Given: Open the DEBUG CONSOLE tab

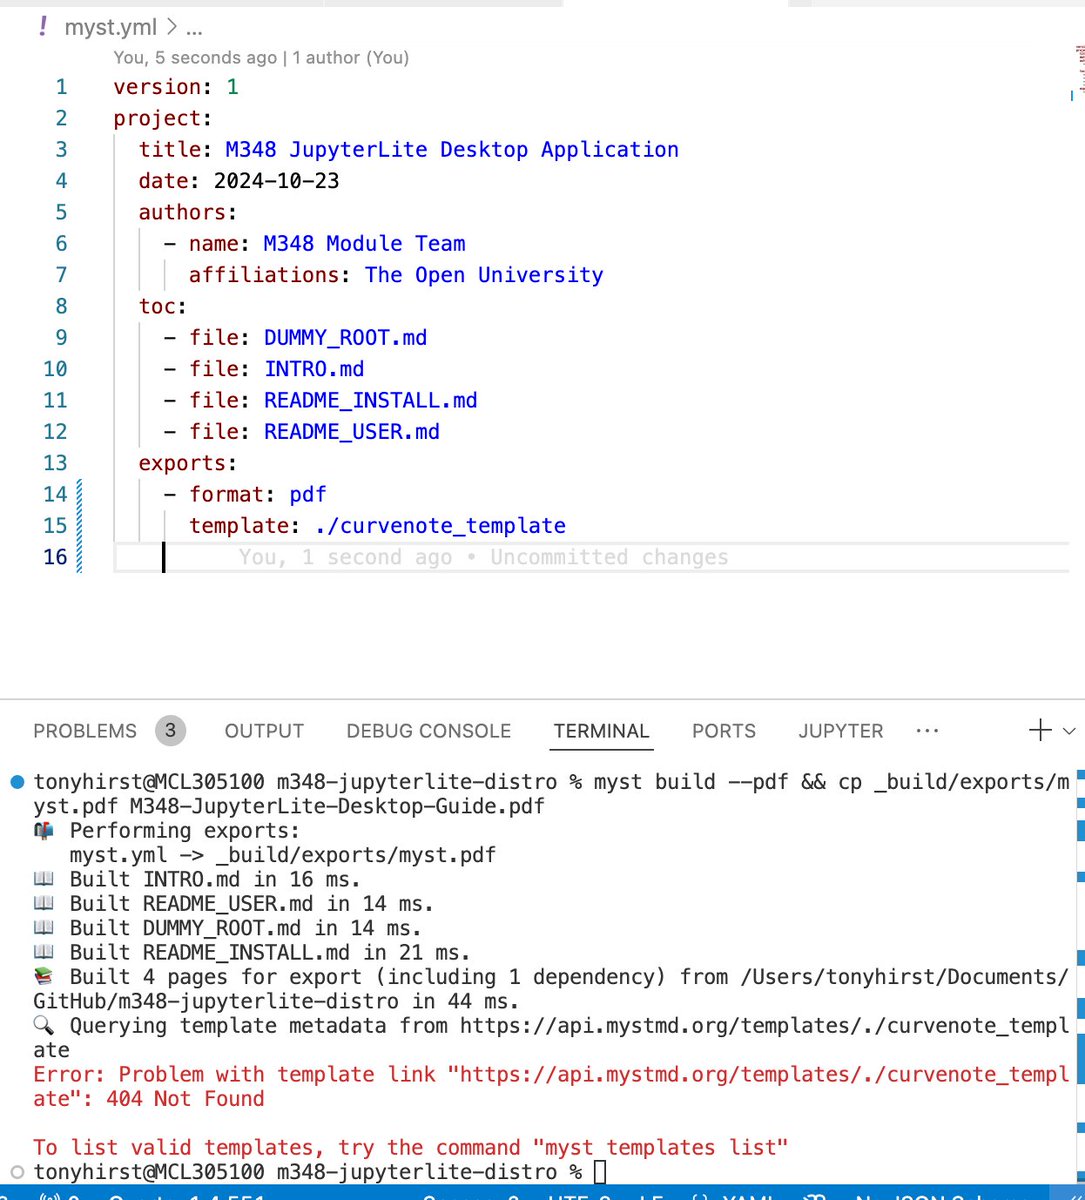Looking at the screenshot, I should tap(428, 731).
